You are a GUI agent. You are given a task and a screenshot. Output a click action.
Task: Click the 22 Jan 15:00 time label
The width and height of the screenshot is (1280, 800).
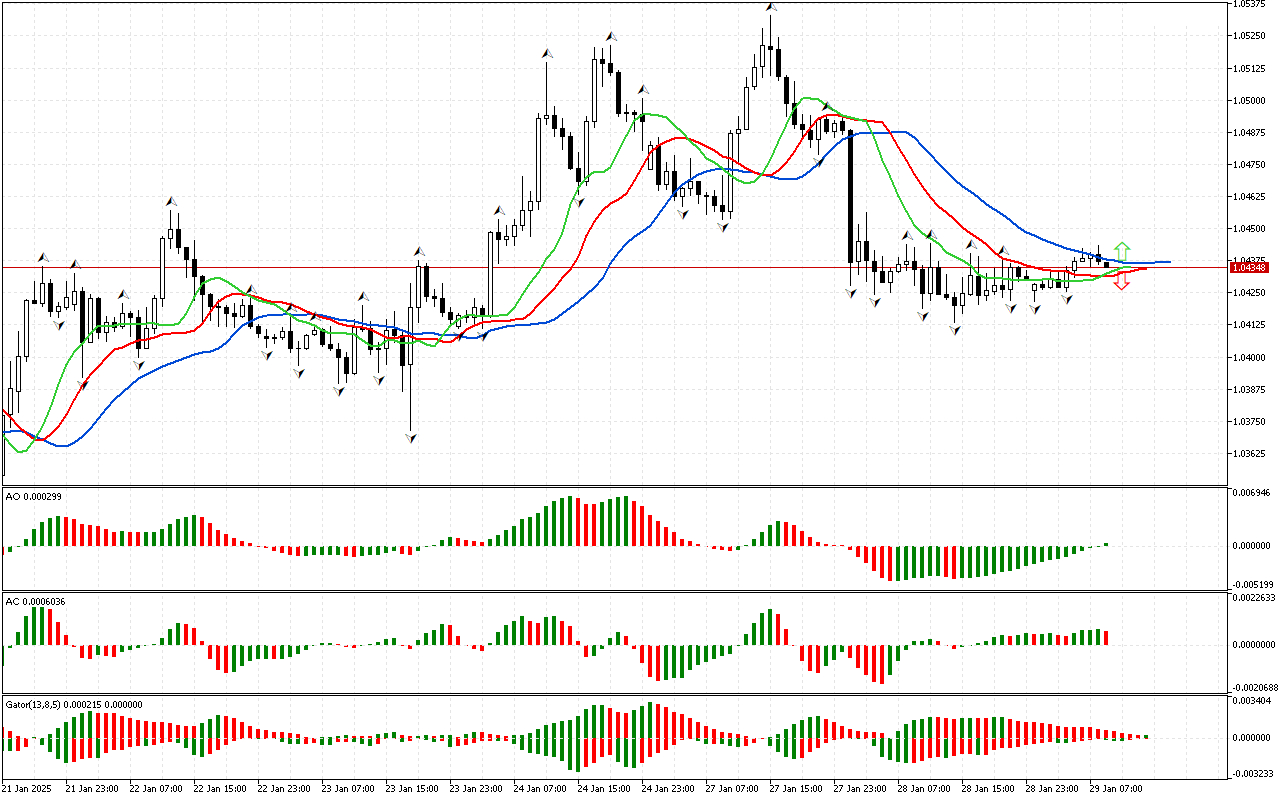(x=220, y=789)
